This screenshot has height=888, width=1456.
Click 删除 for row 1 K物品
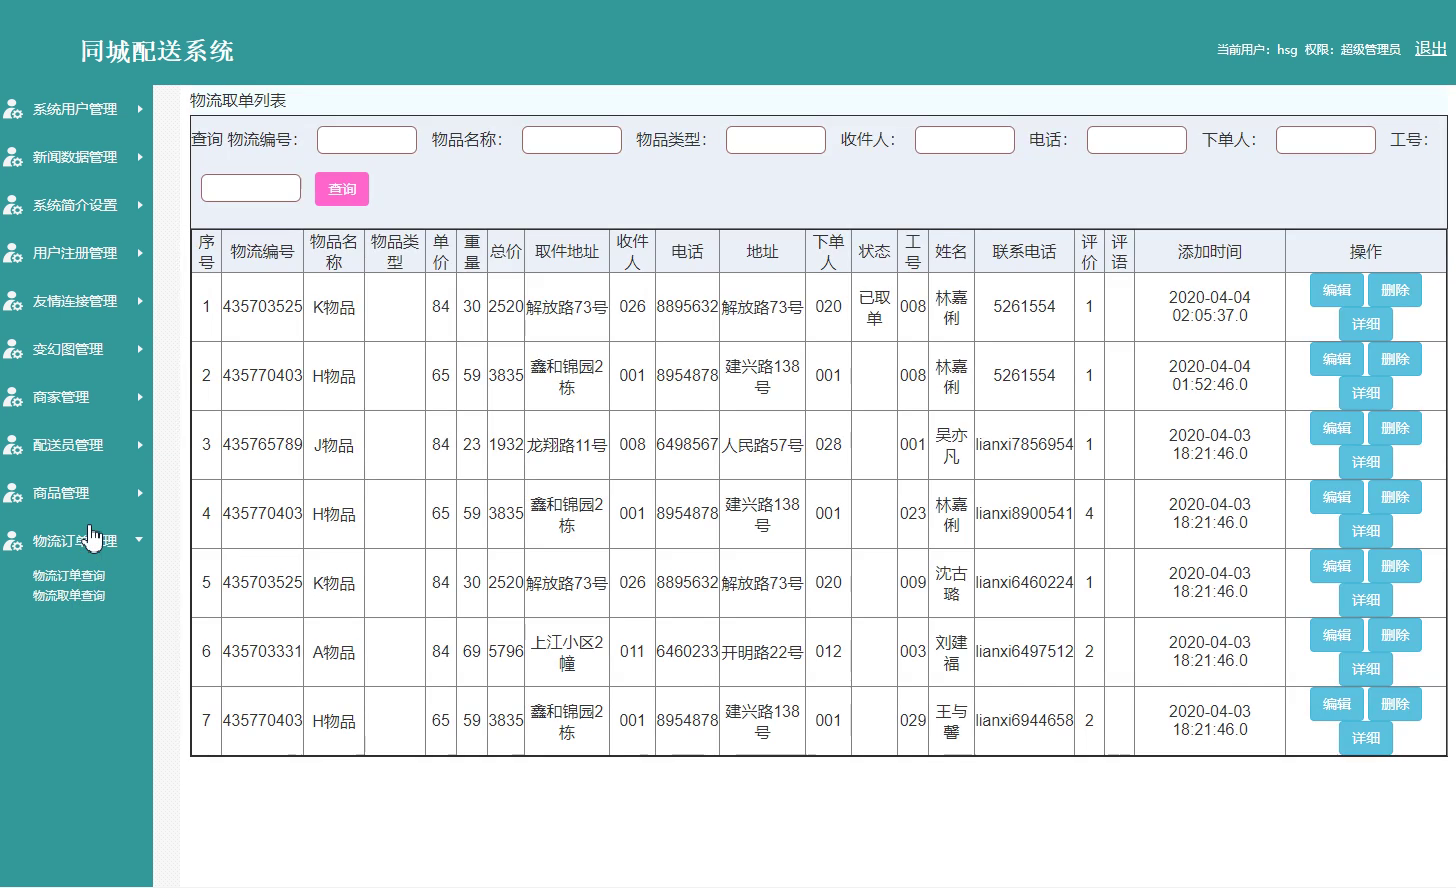tap(1395, 290)
